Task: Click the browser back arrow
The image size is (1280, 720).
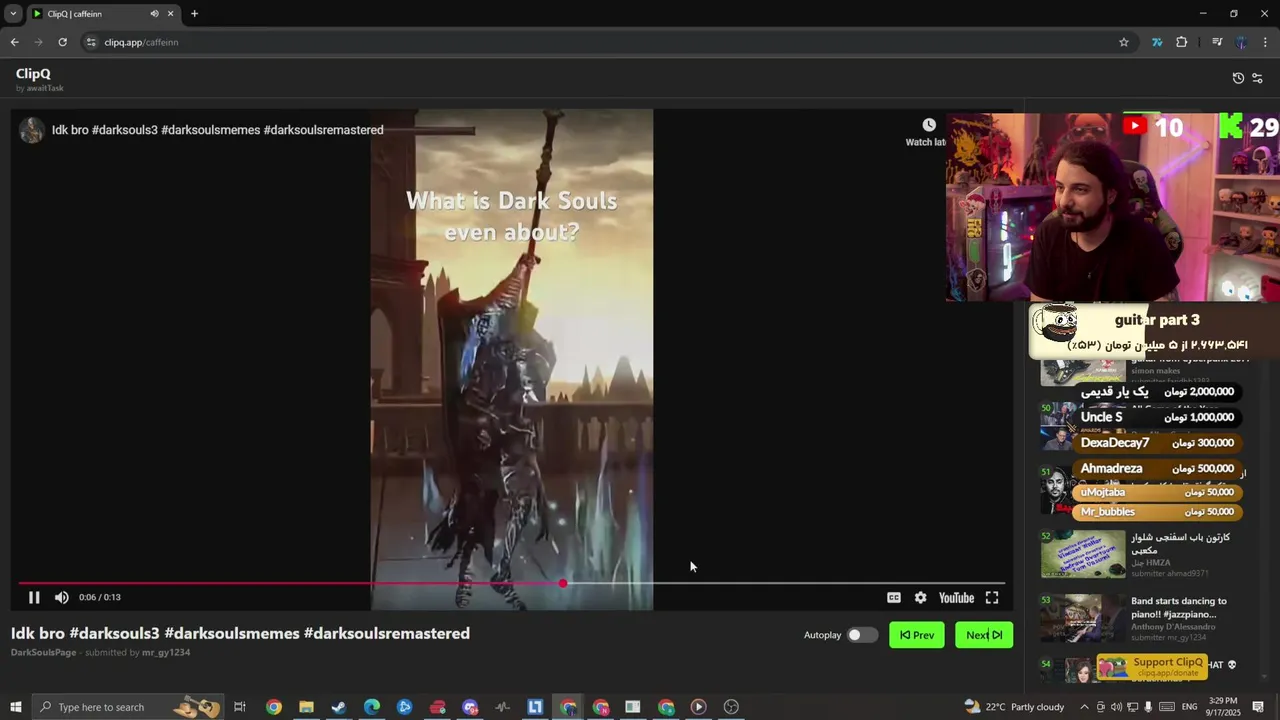Action: [14, 42]
